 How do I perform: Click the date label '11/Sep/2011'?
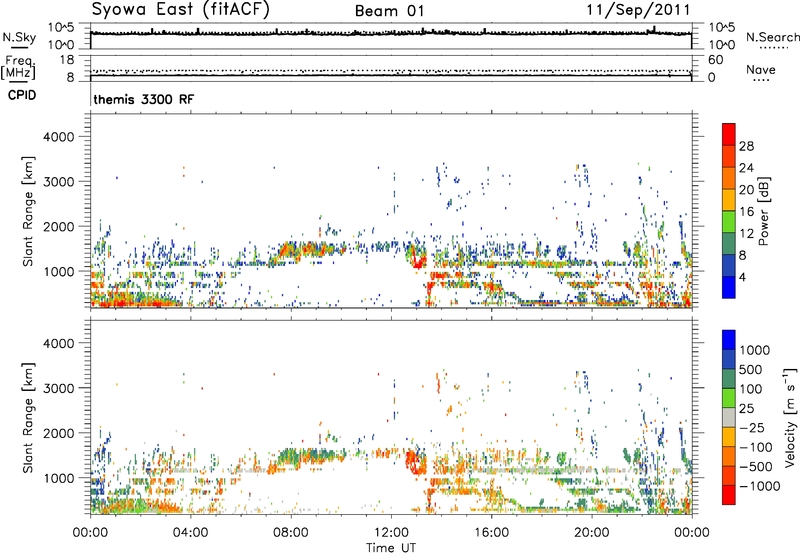point(638,10)
